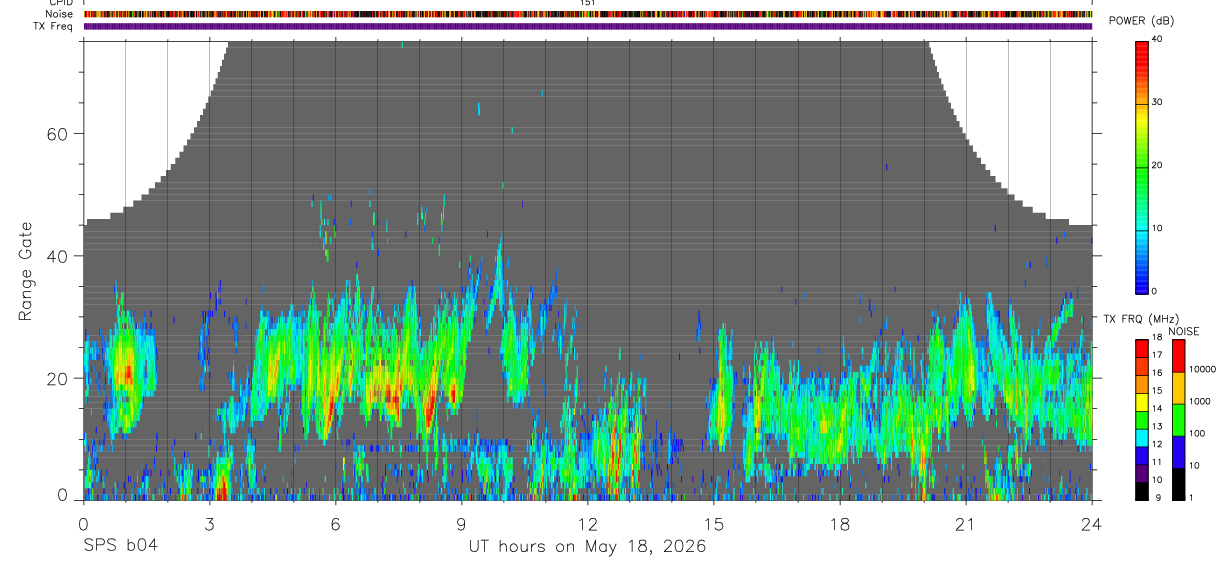Click the cyan 12 MHz TX FRQ swatch
Viewport: 1228px width, 567px height.
tap(1142, 437)
